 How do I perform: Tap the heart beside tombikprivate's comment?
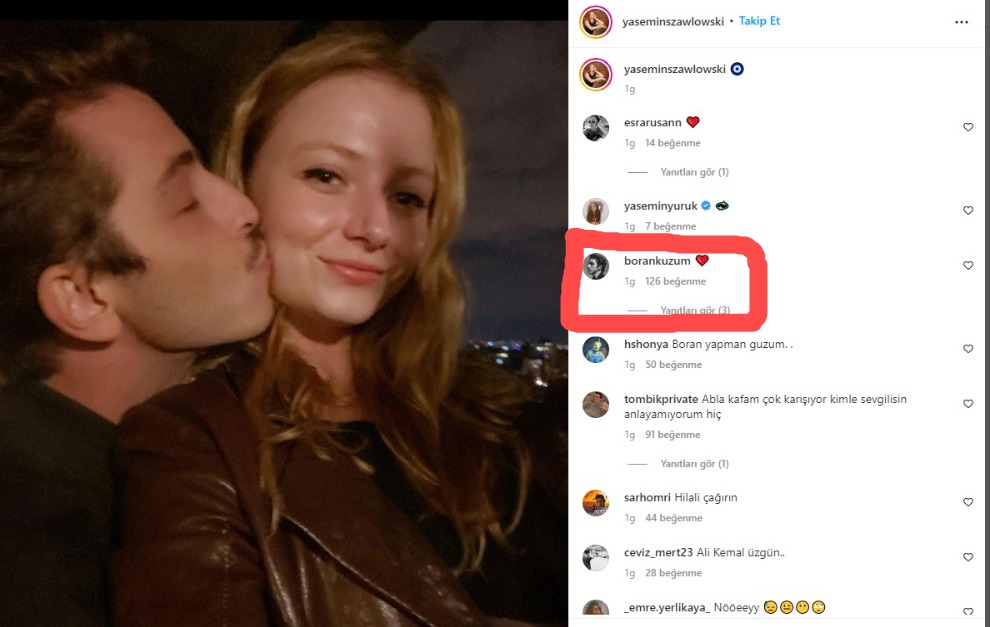968,404
